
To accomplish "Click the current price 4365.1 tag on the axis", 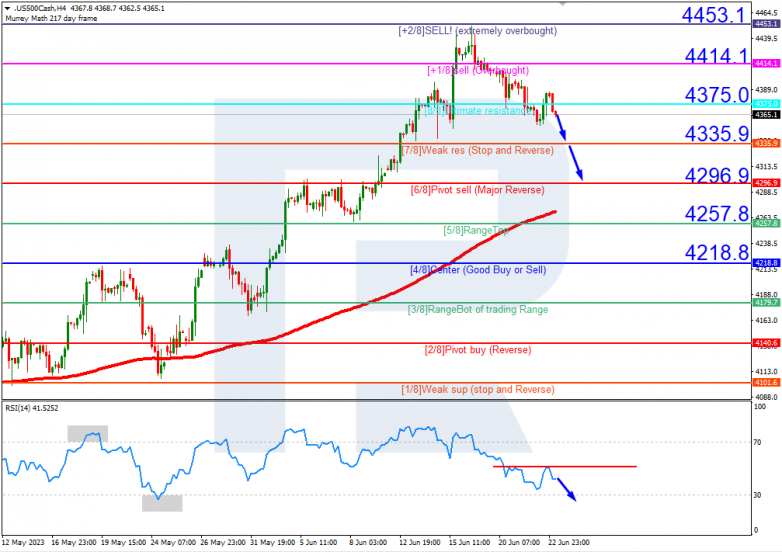I will (766, 115).
